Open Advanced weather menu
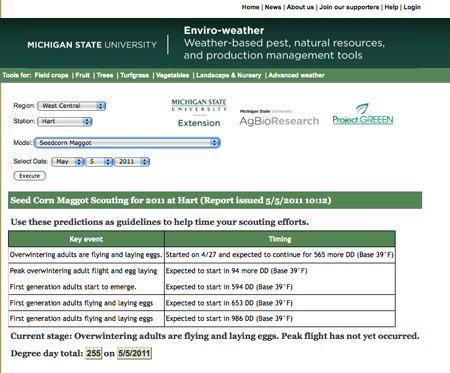Image resolution: width=450 pixels, height=373 pixels. [296, 75]
